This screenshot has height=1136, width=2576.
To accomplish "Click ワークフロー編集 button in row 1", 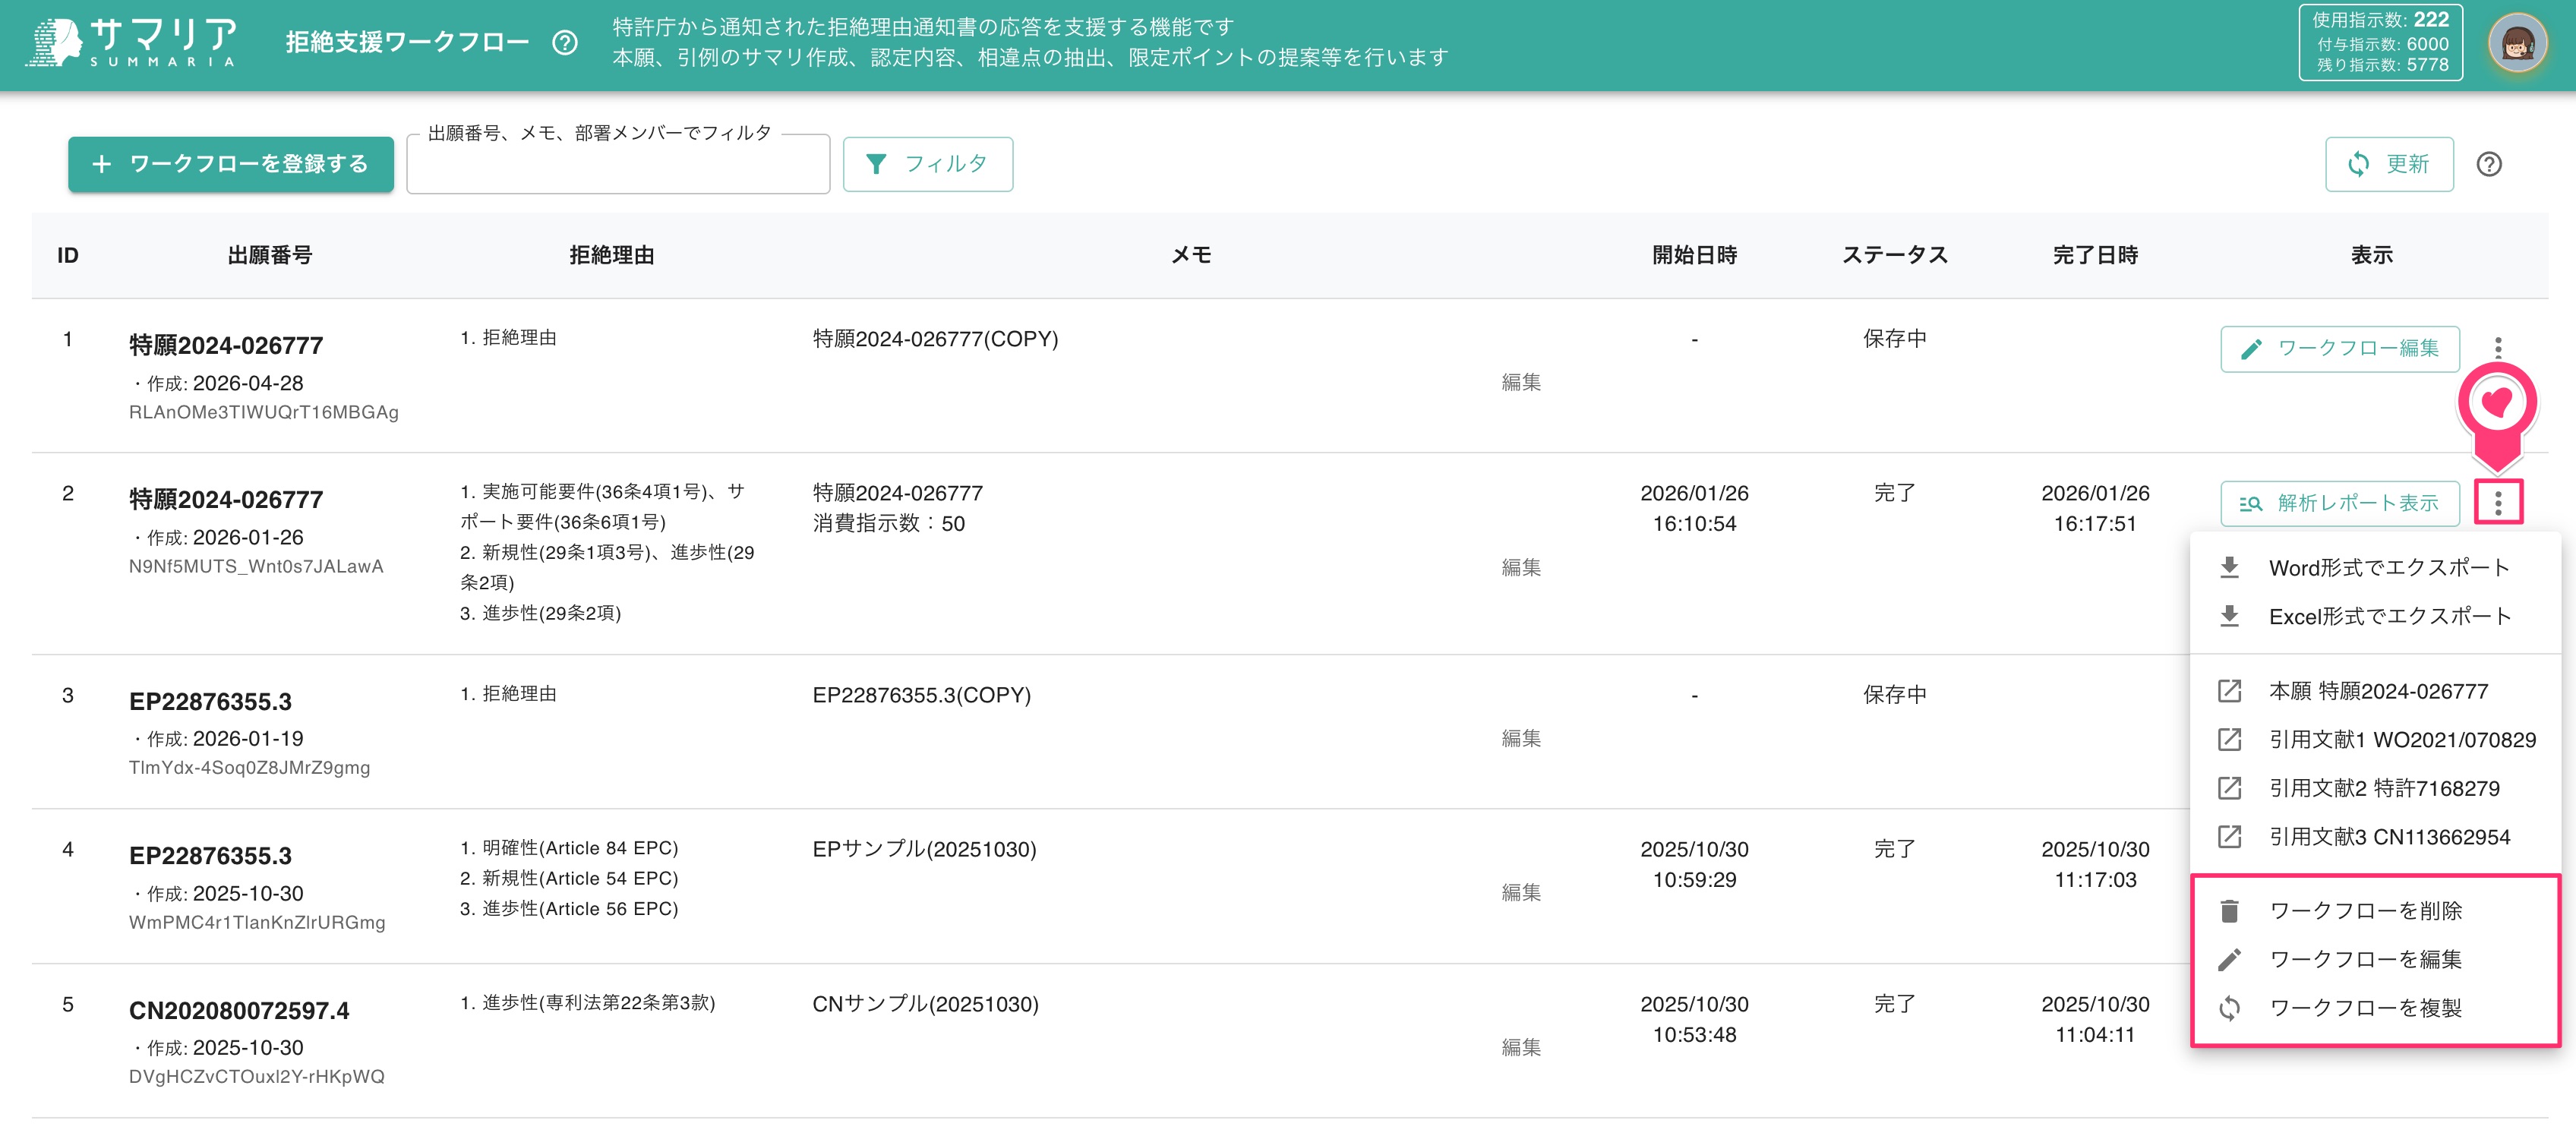I will tap(2339, 348).
